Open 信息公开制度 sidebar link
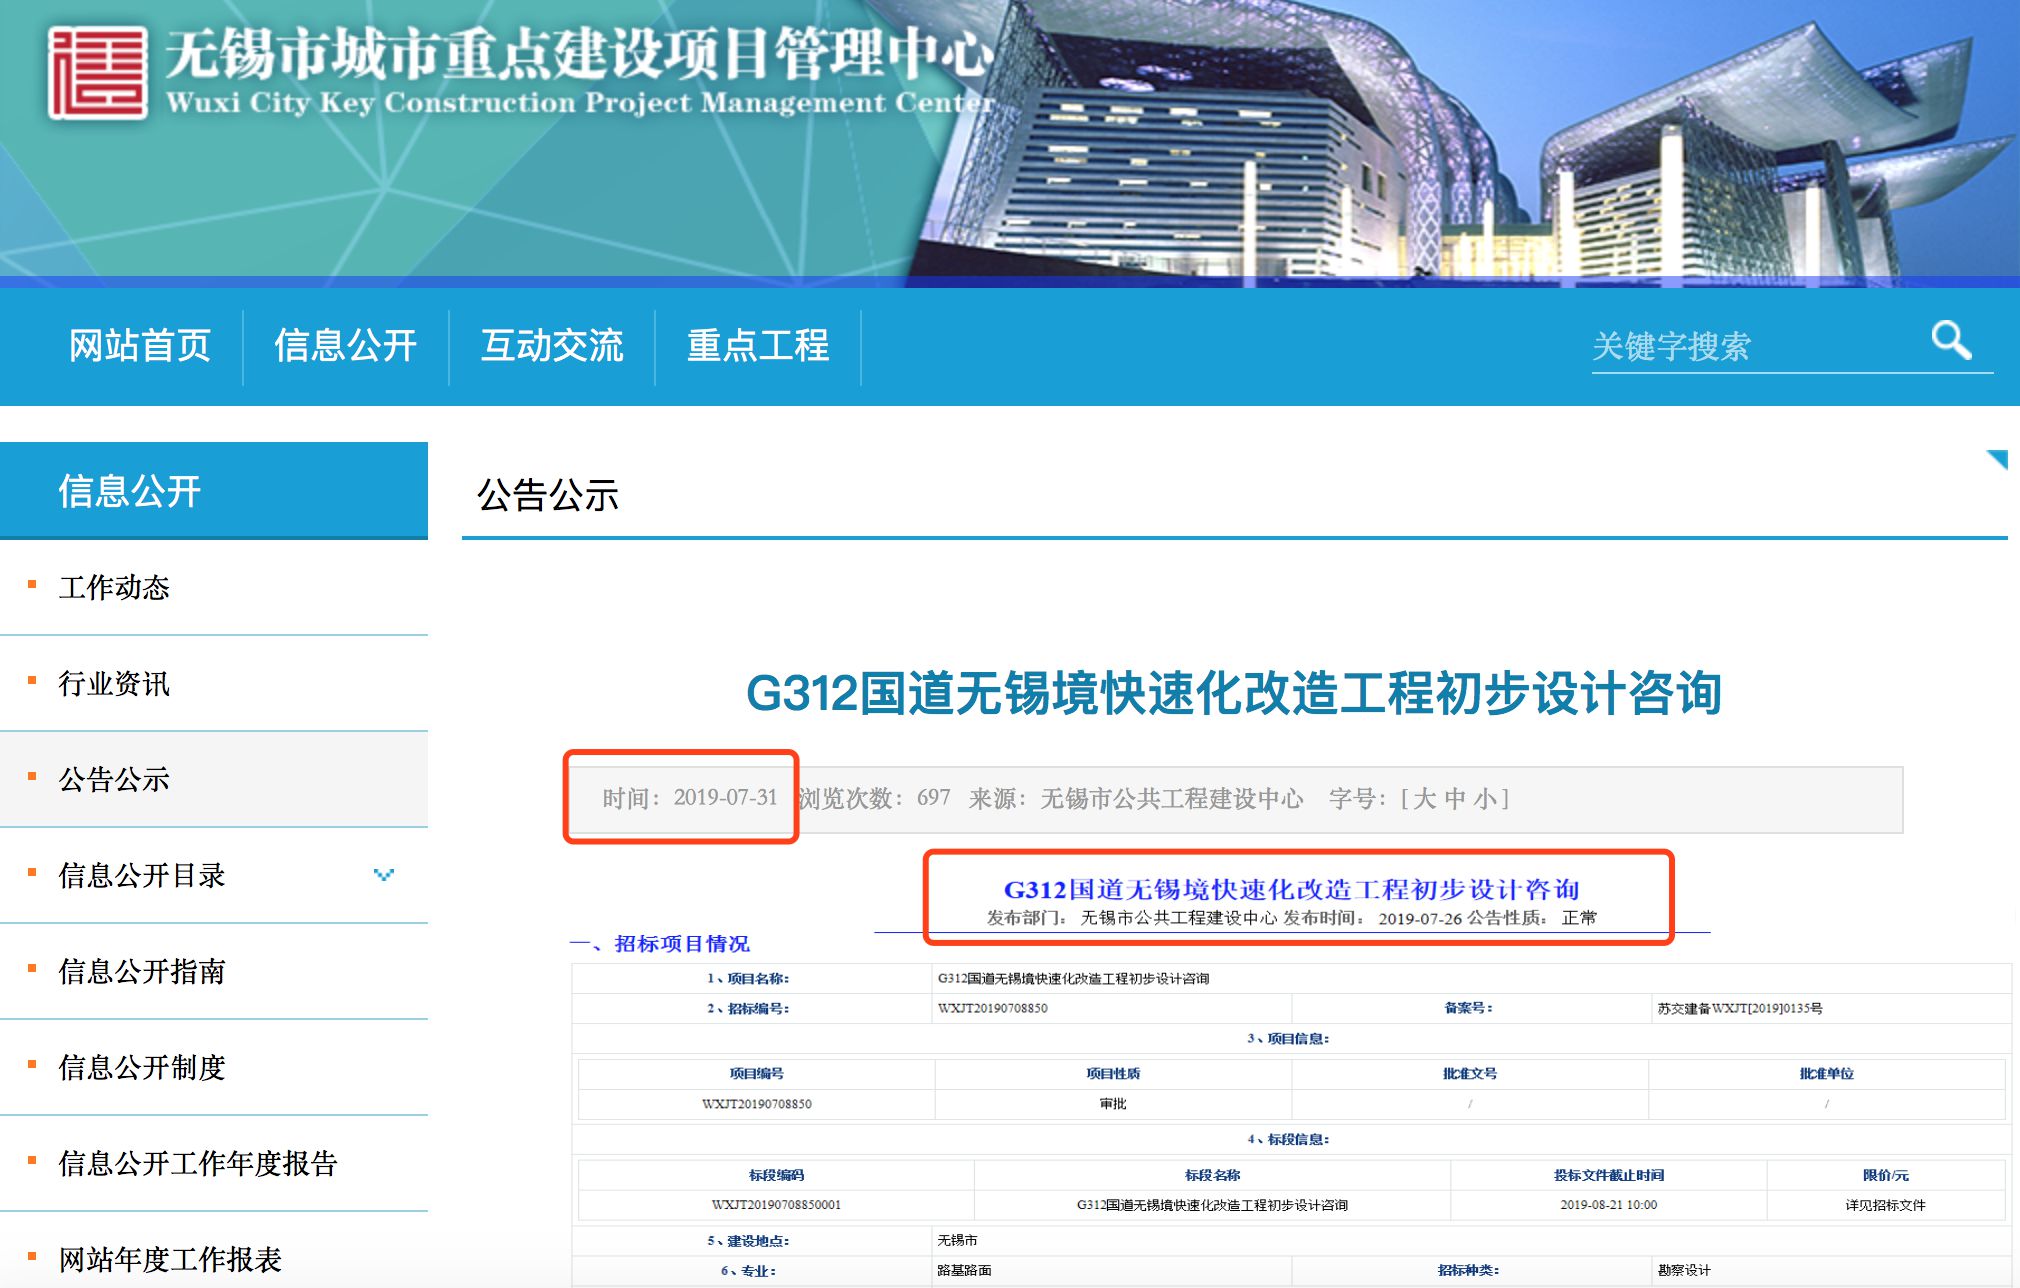The height and width of the screenshot is (1288, 2020). pos(142,1067)
